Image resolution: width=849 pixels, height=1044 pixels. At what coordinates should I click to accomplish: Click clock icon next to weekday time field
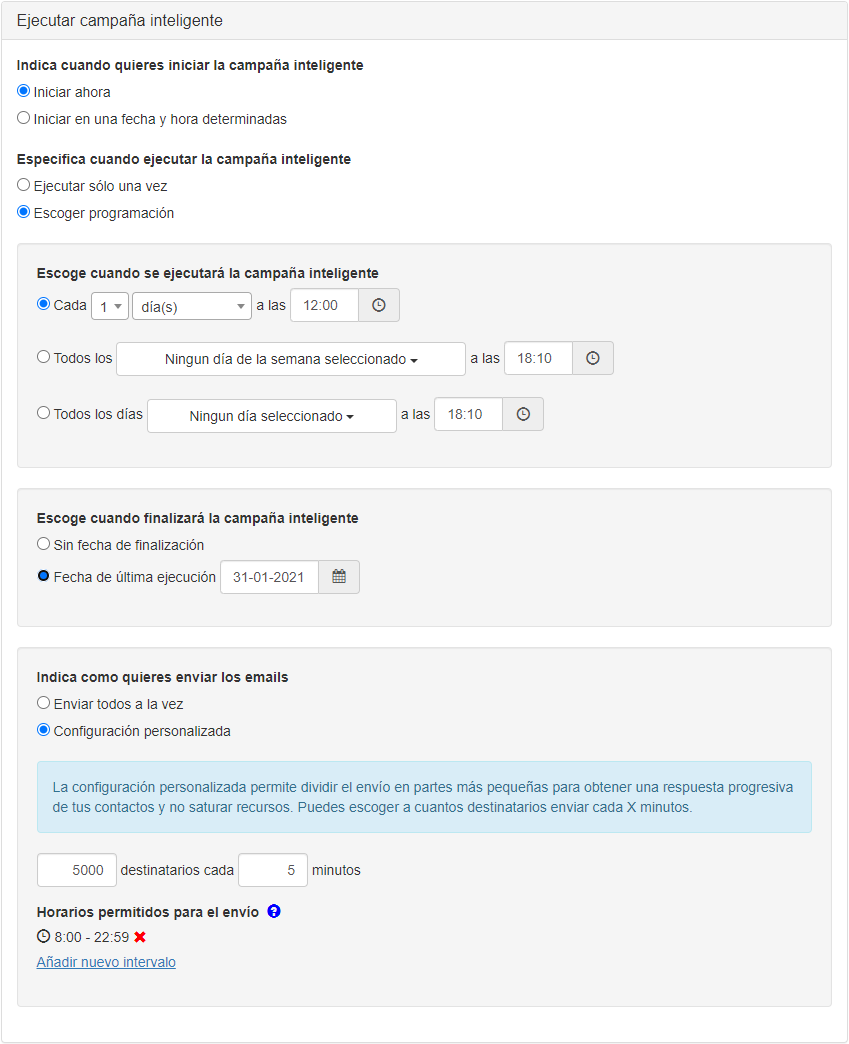593,358
